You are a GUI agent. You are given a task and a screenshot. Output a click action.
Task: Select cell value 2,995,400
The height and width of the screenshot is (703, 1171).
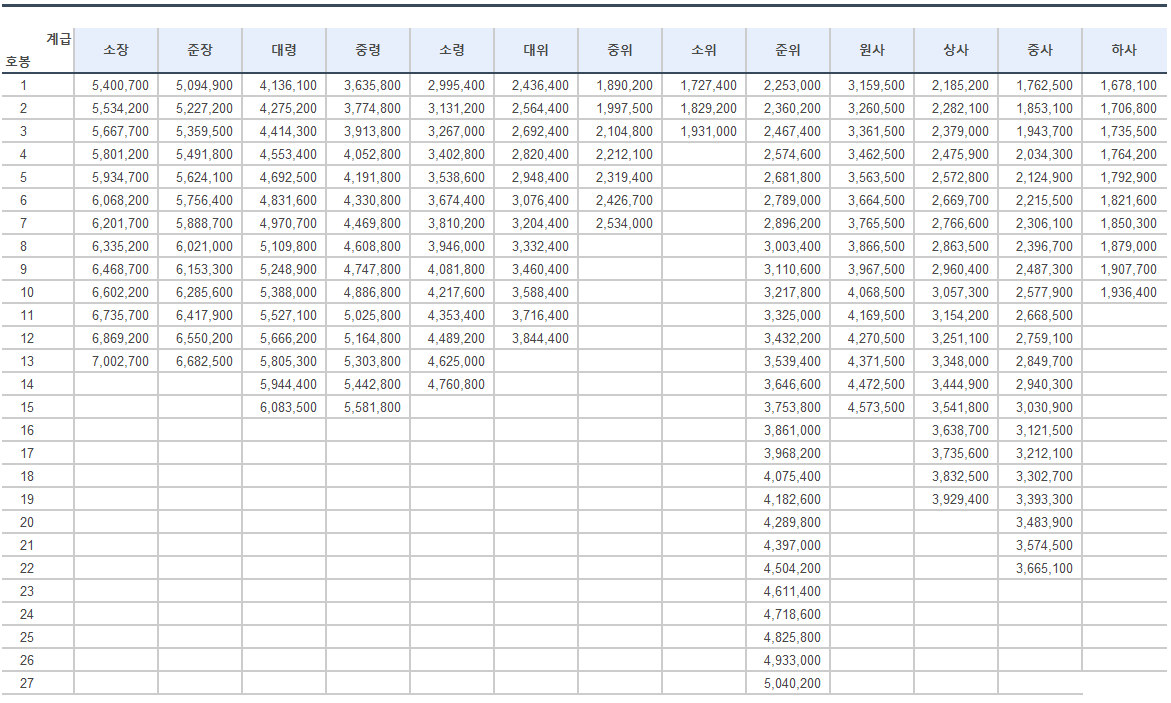coord(456,86)
